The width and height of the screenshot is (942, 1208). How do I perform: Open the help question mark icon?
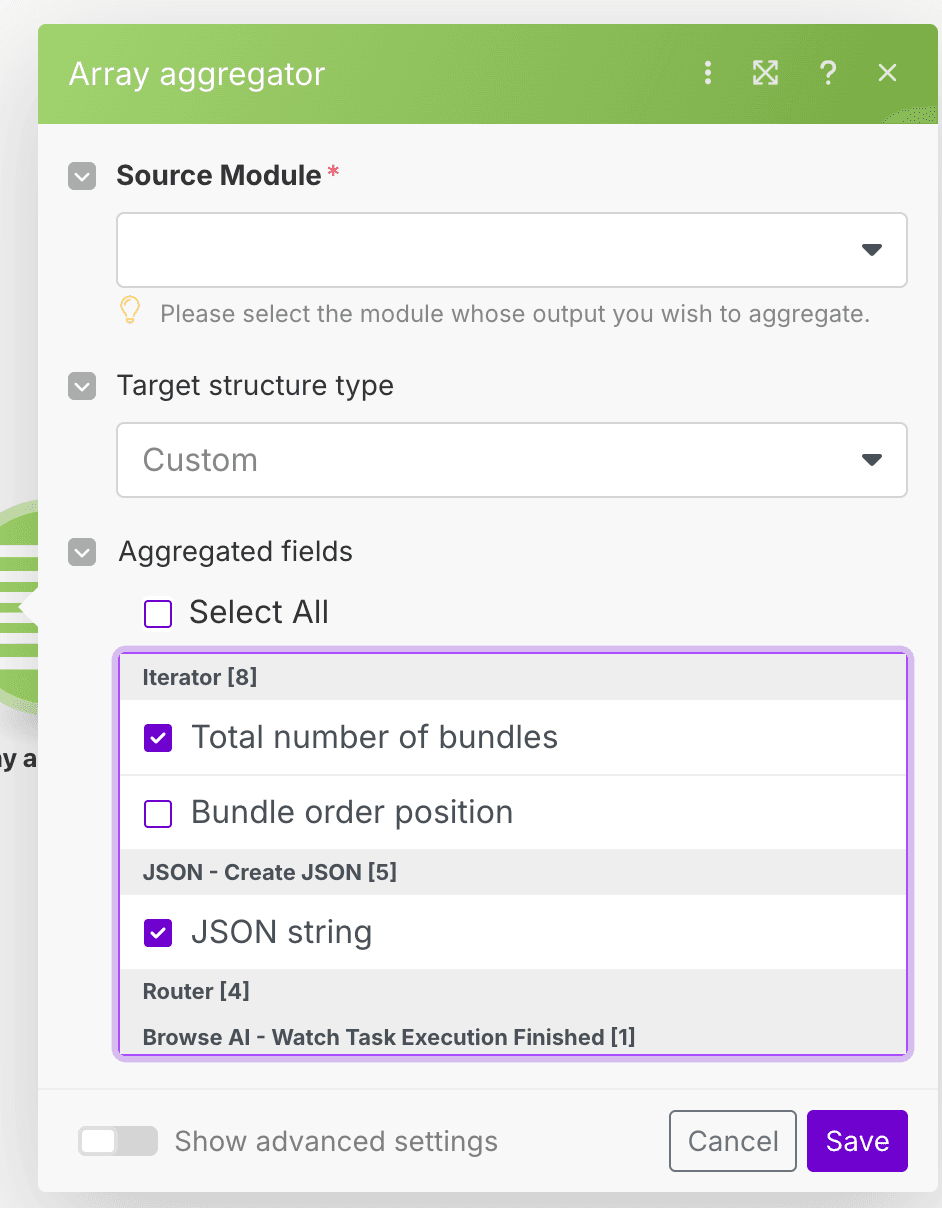pyautogui.click(x=827, y=73)
